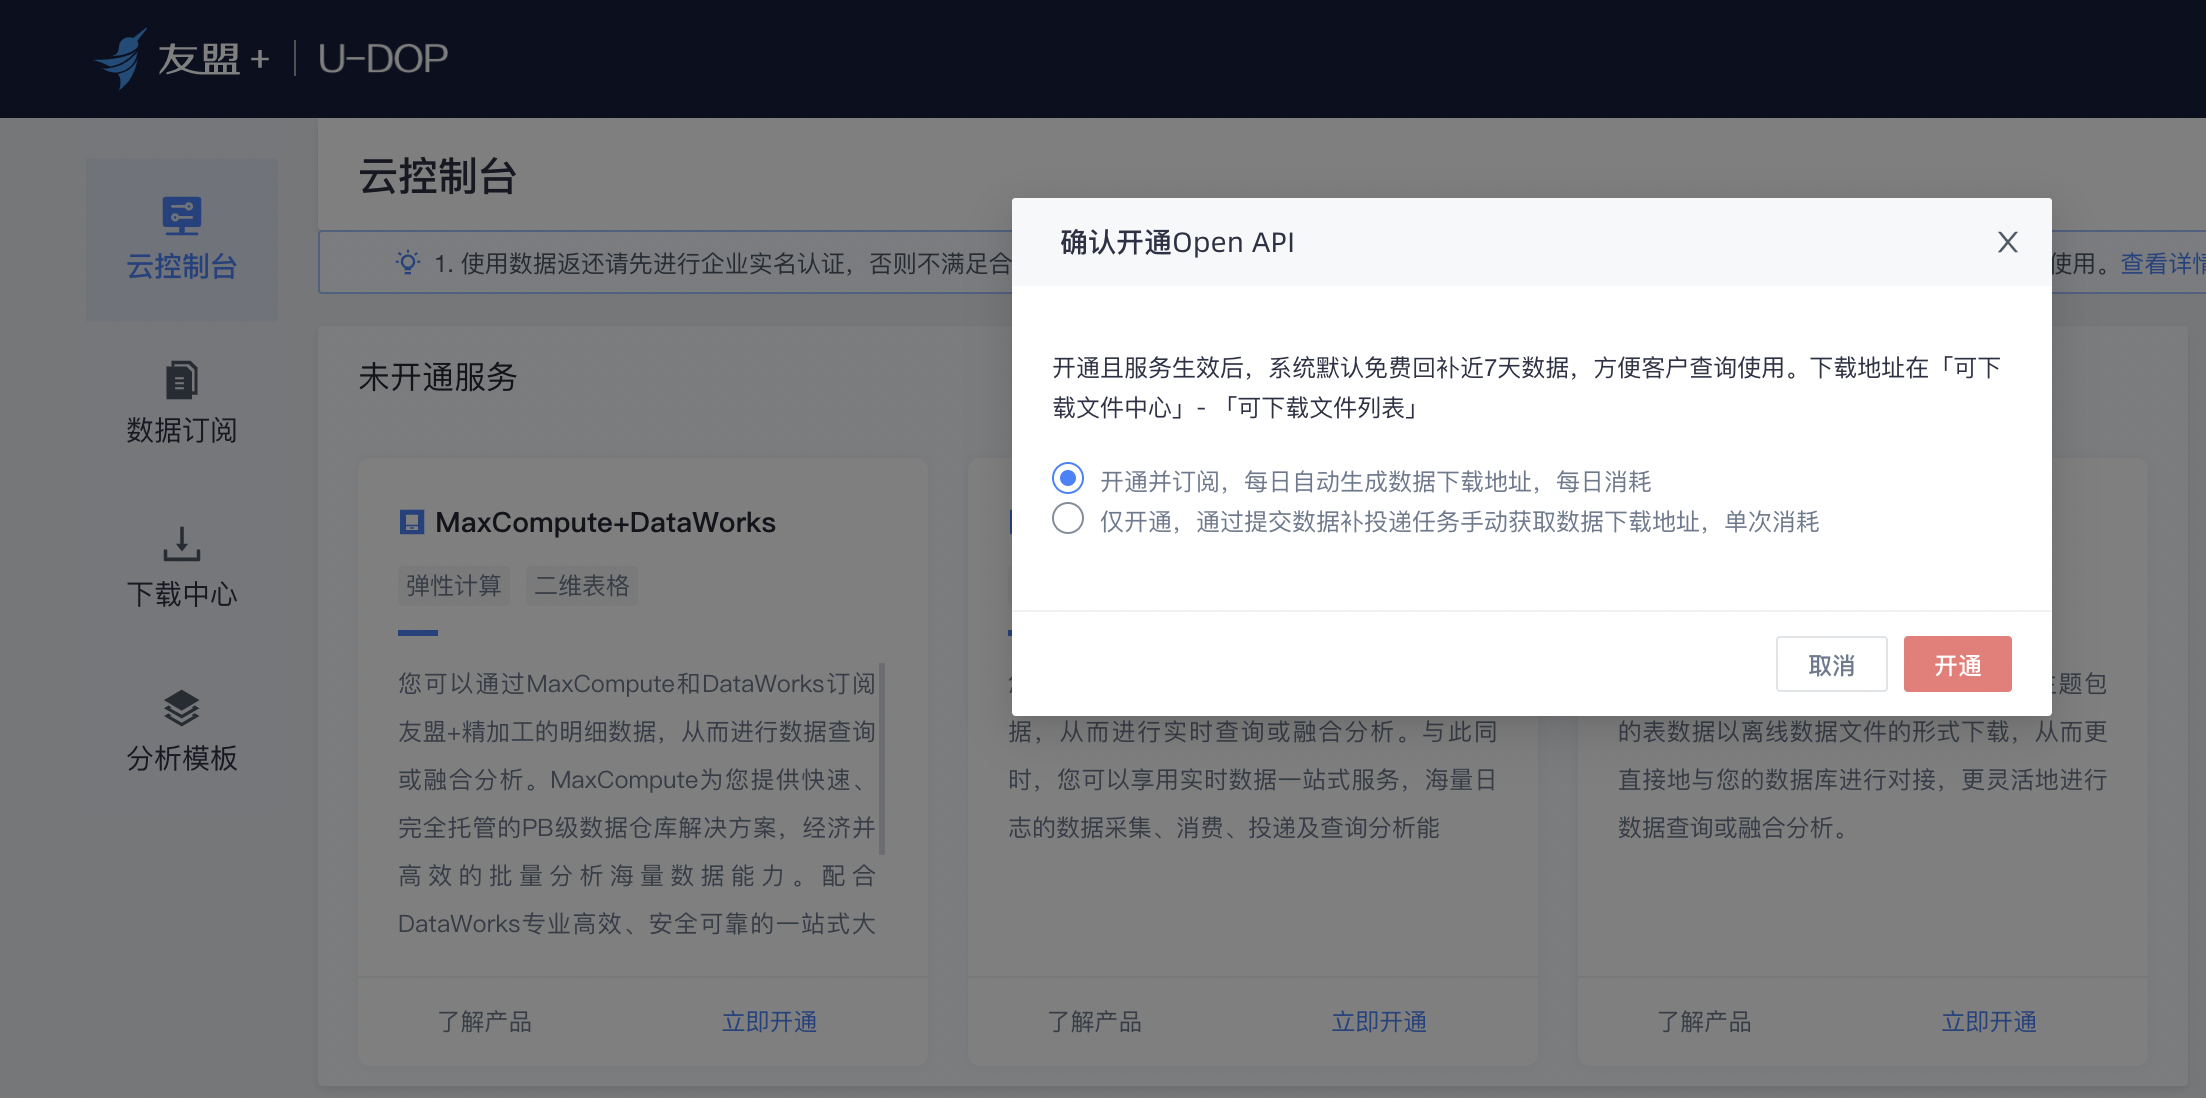Click 了解产品 in the rightmost service card
This screenshot has height=1098, width=2206.
(x=1705, y=1022)
